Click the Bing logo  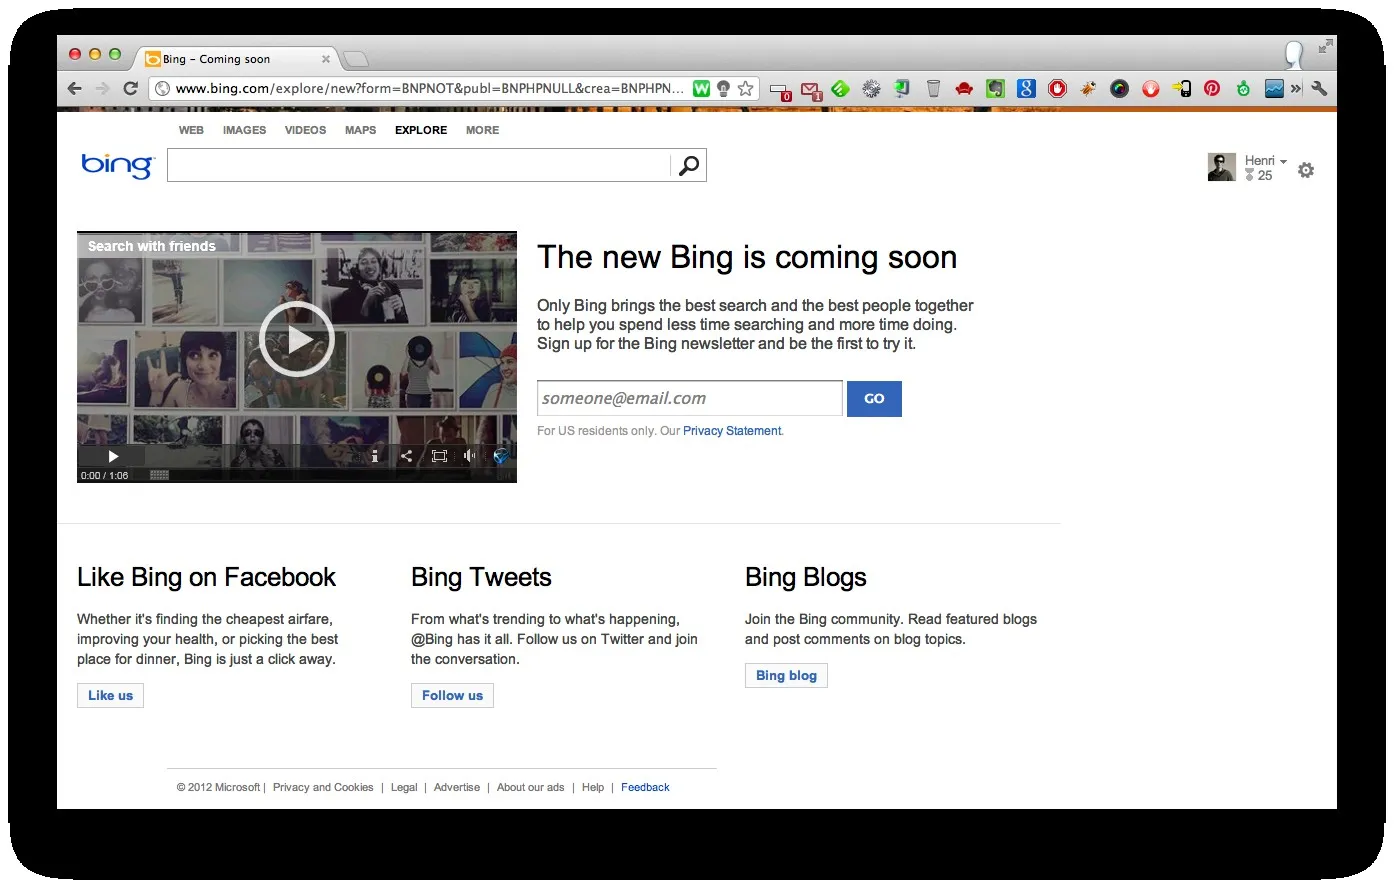point(118,165)
